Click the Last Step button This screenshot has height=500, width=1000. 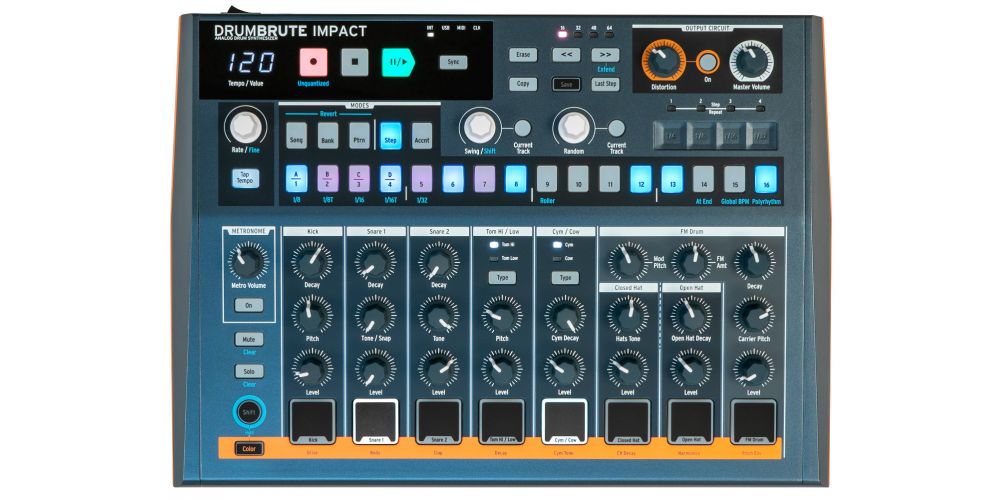[605, 84]
